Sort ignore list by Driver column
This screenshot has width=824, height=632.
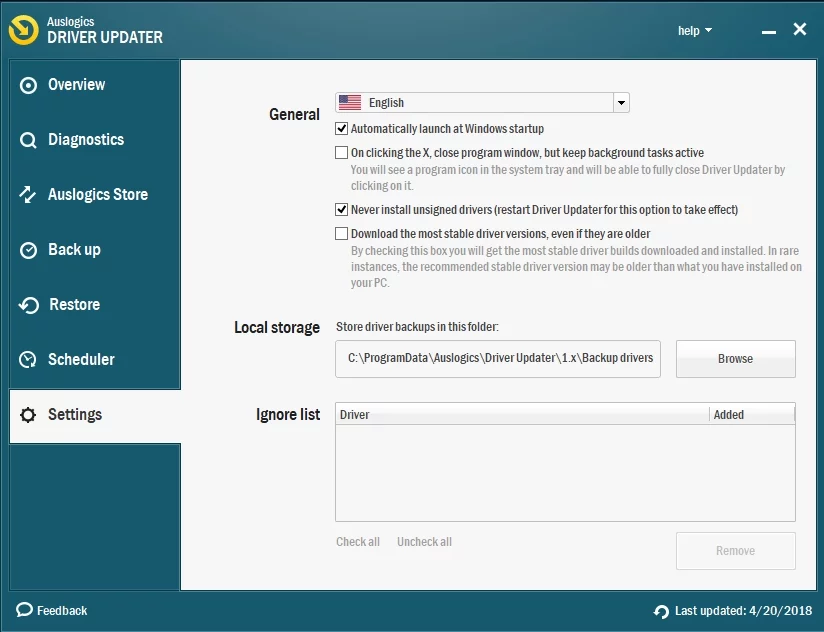[520, 414]
